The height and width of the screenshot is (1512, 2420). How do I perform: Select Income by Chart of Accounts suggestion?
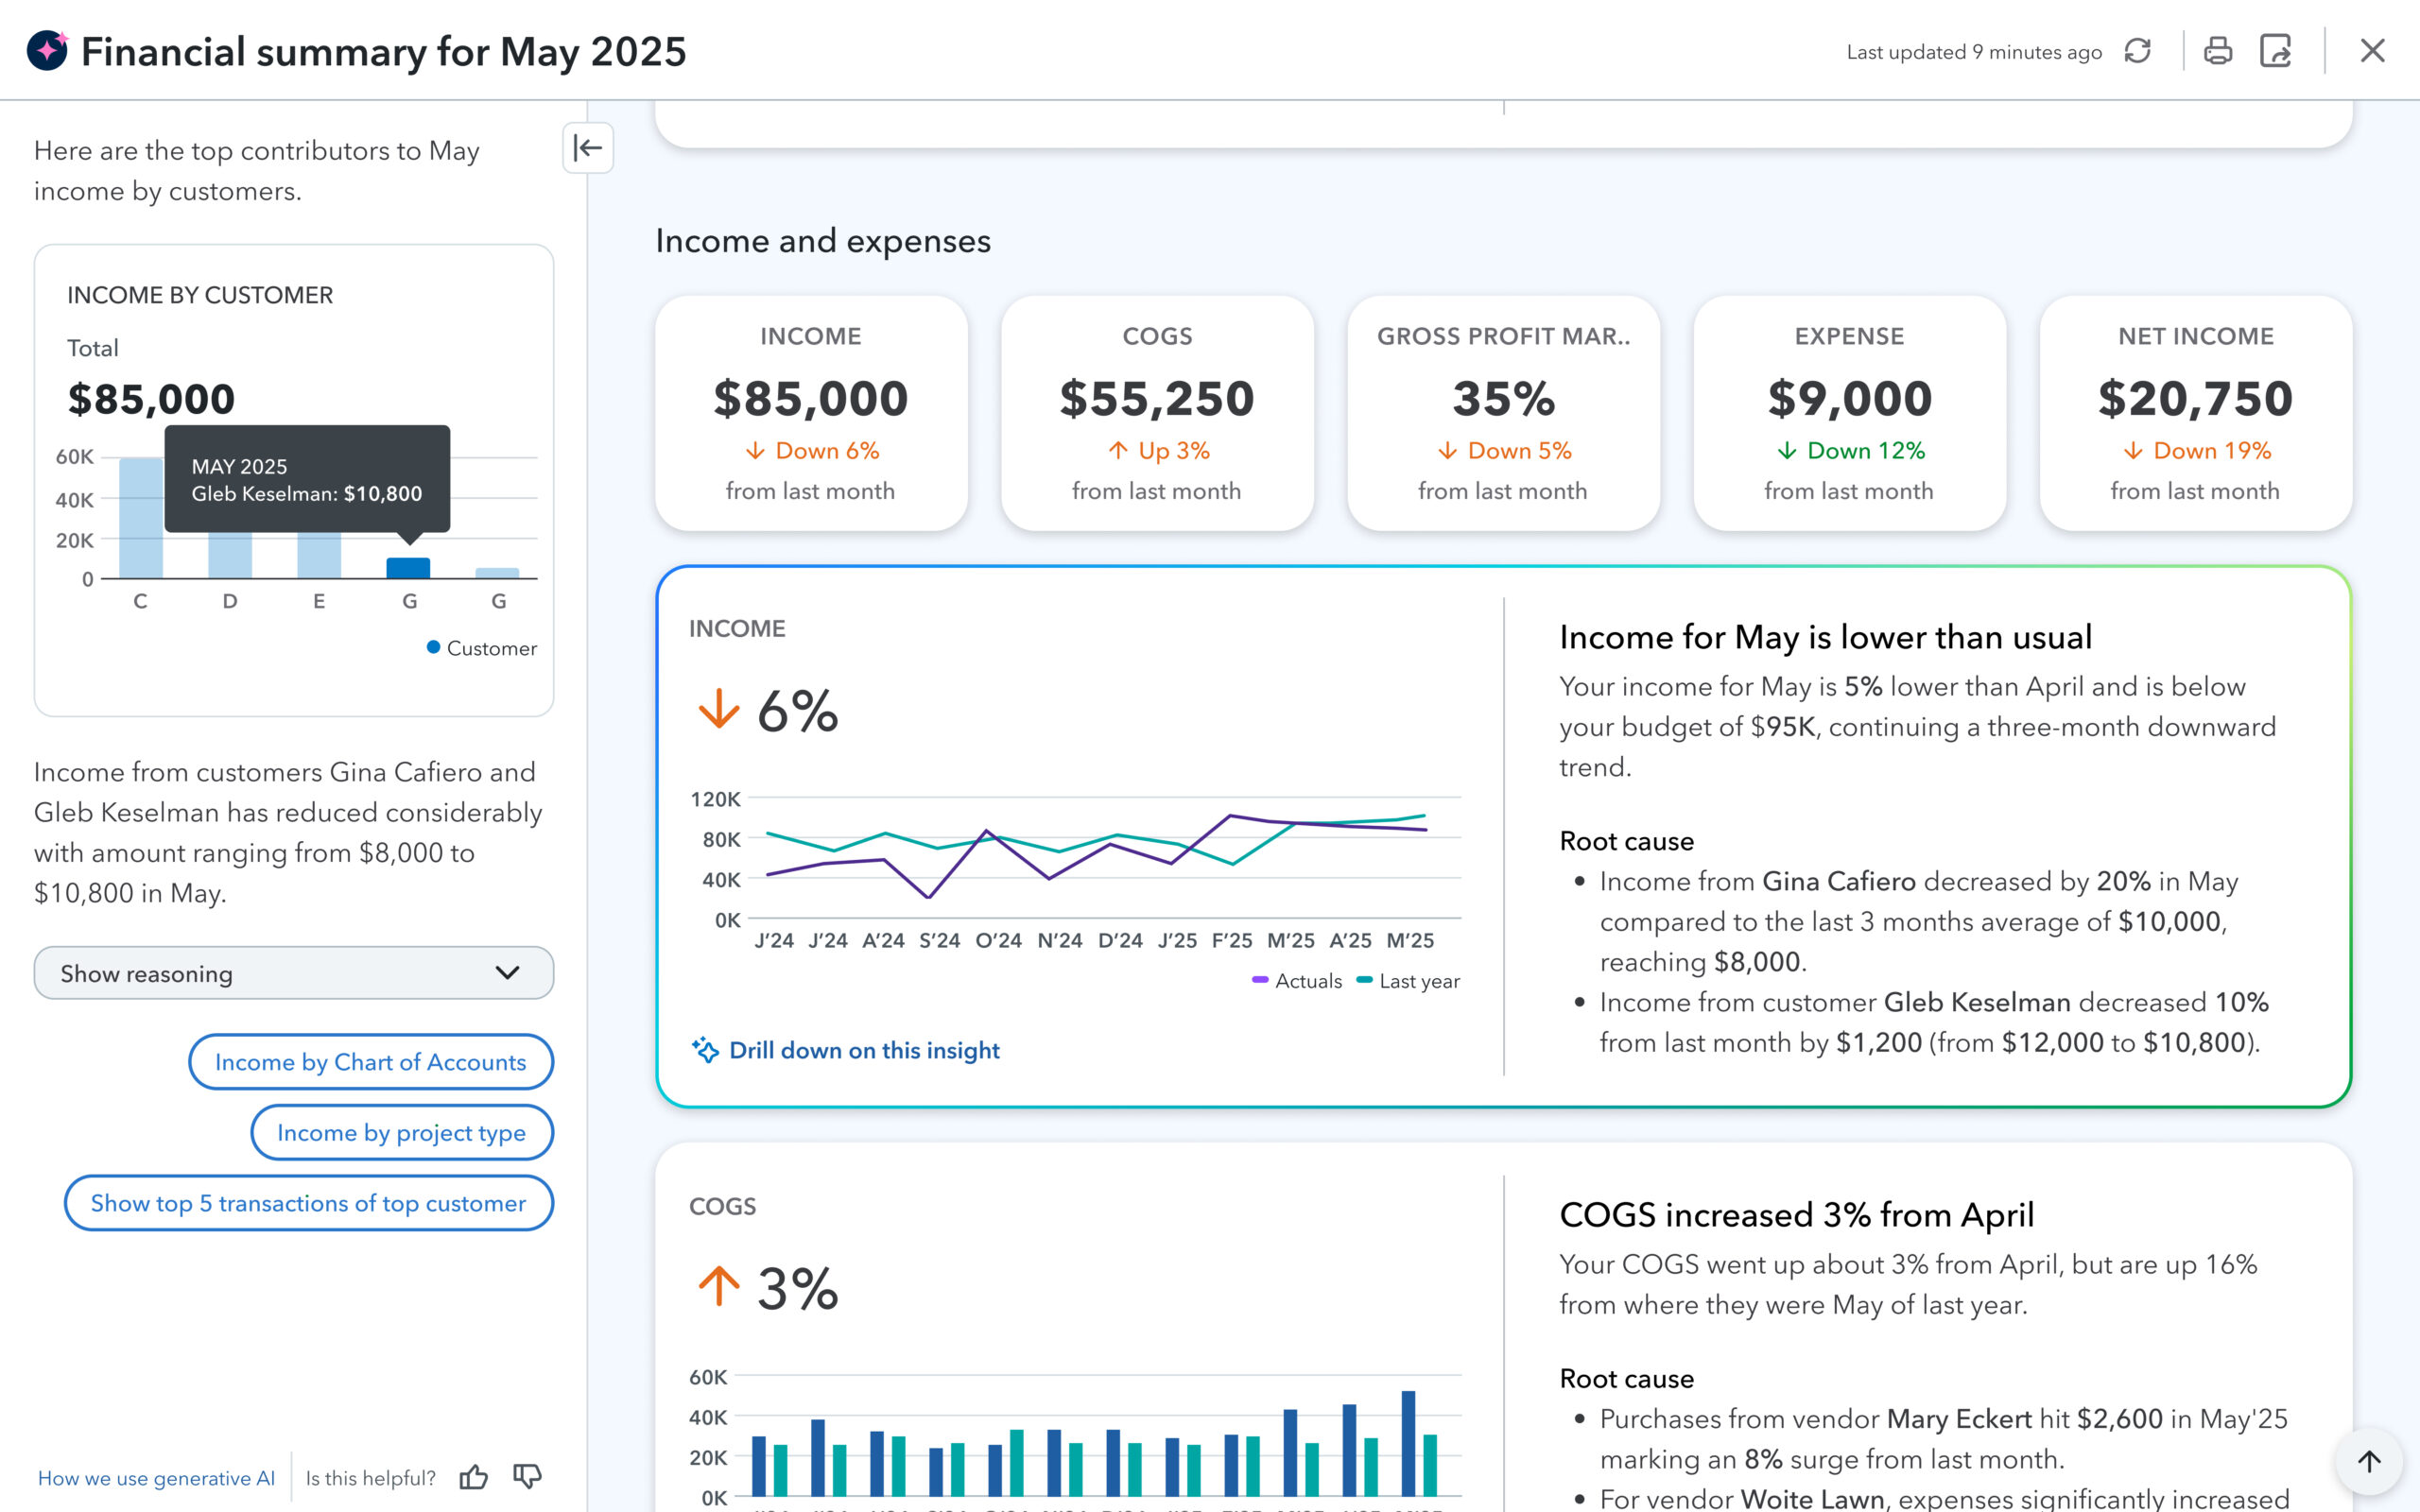(x=370, y=1062)
